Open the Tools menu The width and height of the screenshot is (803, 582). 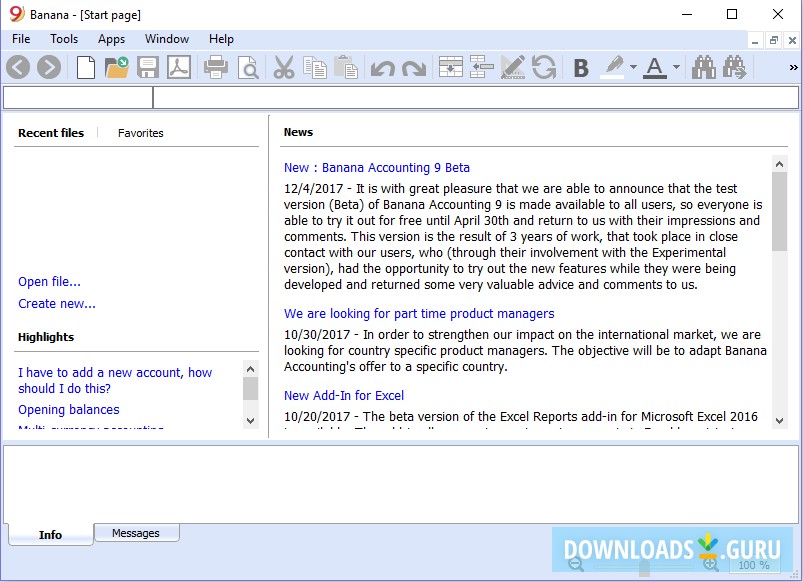(x=64, y=39)
